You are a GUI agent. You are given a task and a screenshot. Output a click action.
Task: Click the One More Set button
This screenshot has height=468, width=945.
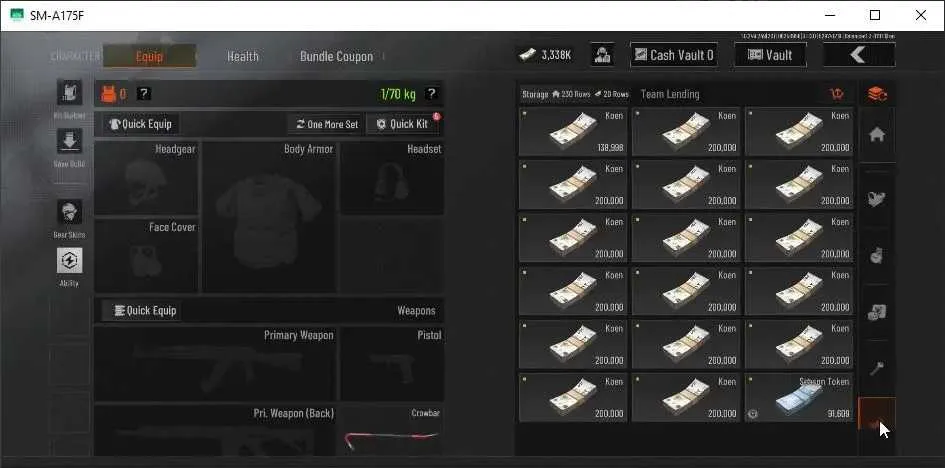pyautogui.click(x=327, y=124)
